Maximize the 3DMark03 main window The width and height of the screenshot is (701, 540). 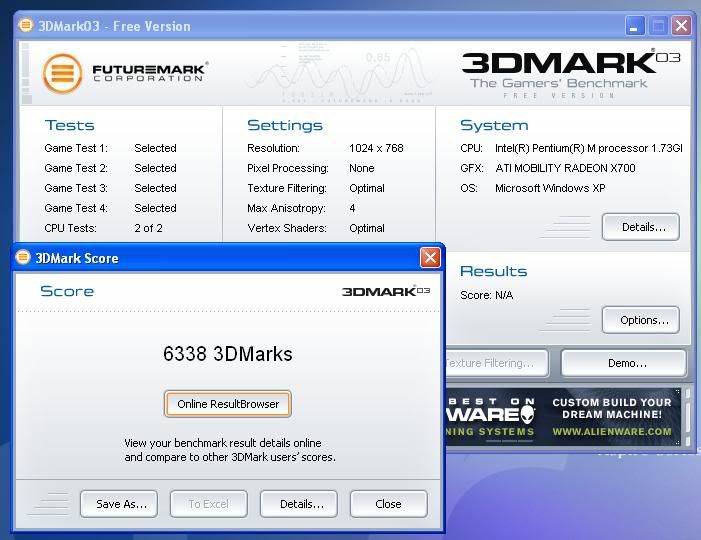[x=658, y=26]
